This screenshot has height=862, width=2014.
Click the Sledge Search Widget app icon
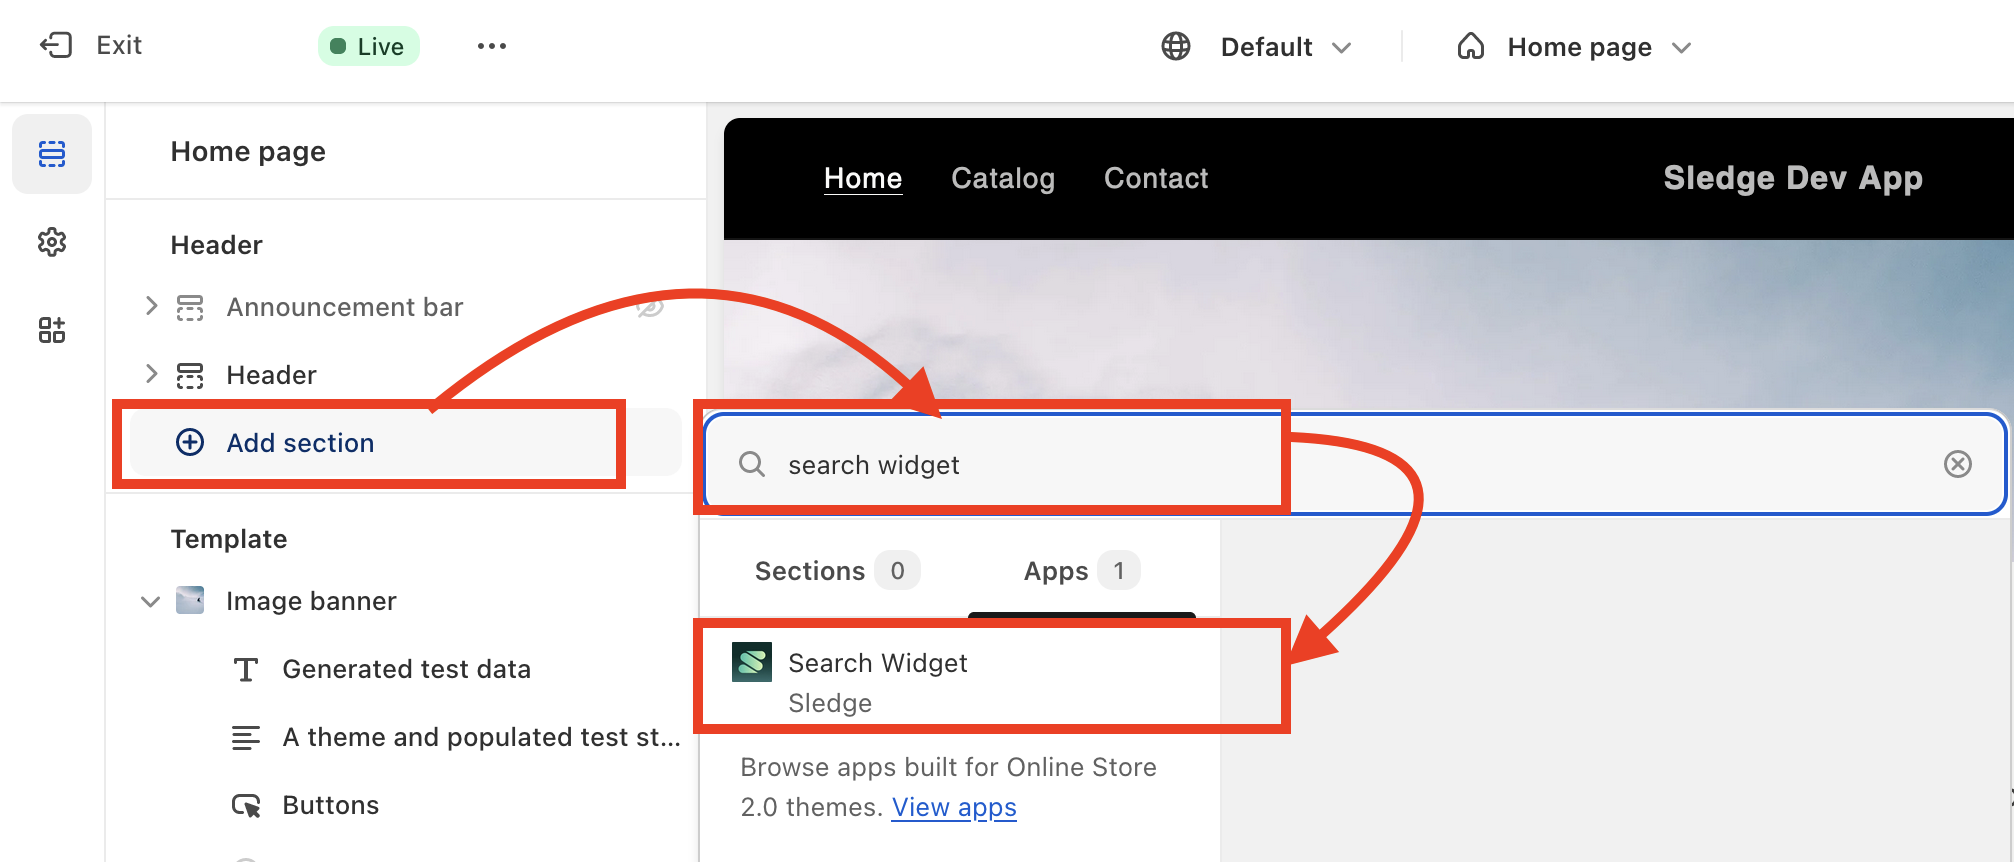(752, 662)
